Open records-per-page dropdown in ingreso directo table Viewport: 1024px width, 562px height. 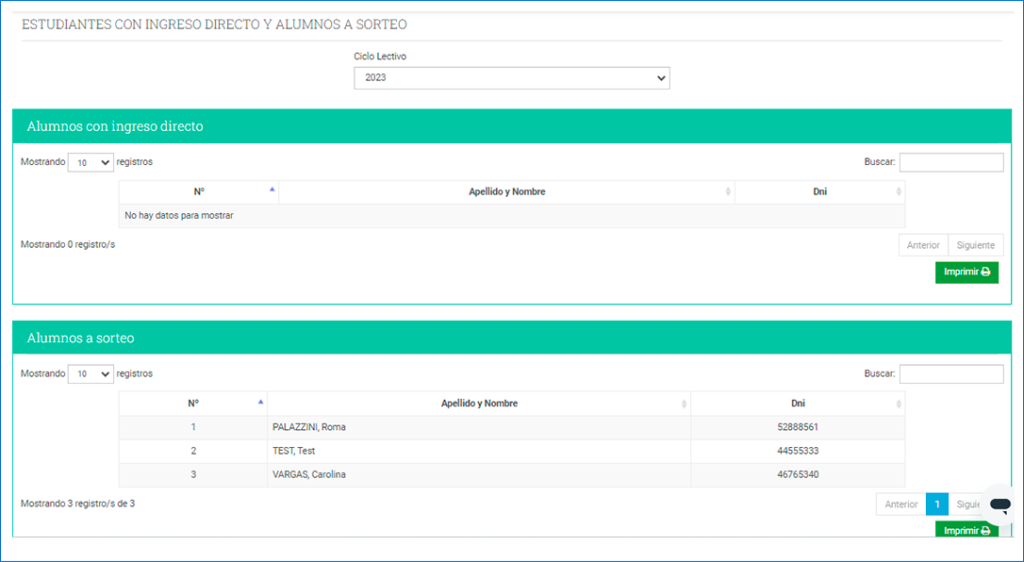pos(91,162)
